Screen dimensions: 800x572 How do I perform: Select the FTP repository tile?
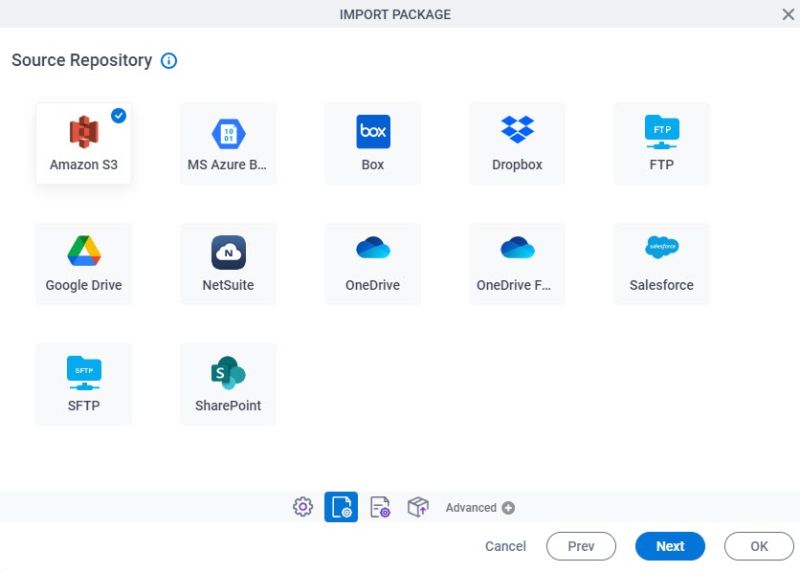[x=661, y=143]
